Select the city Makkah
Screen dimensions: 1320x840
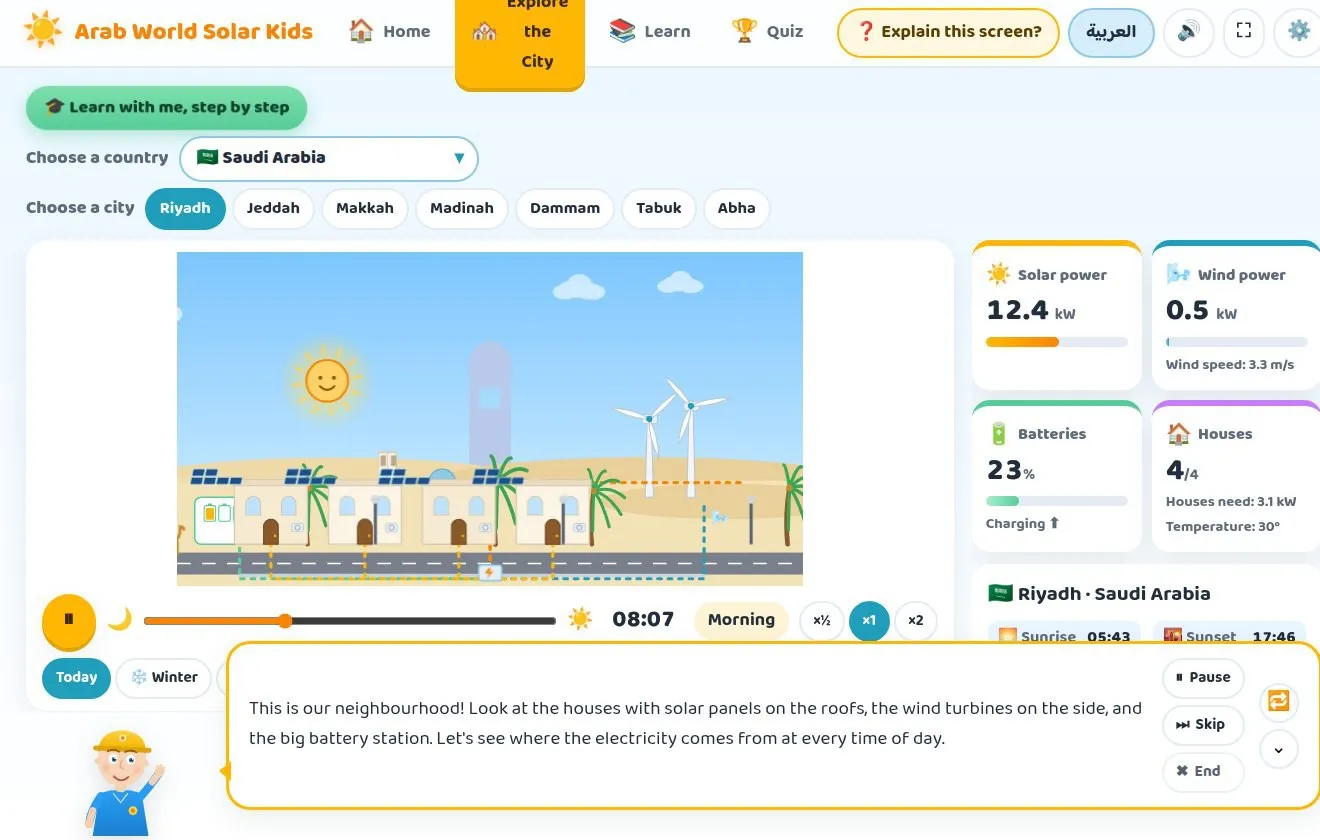365,209
